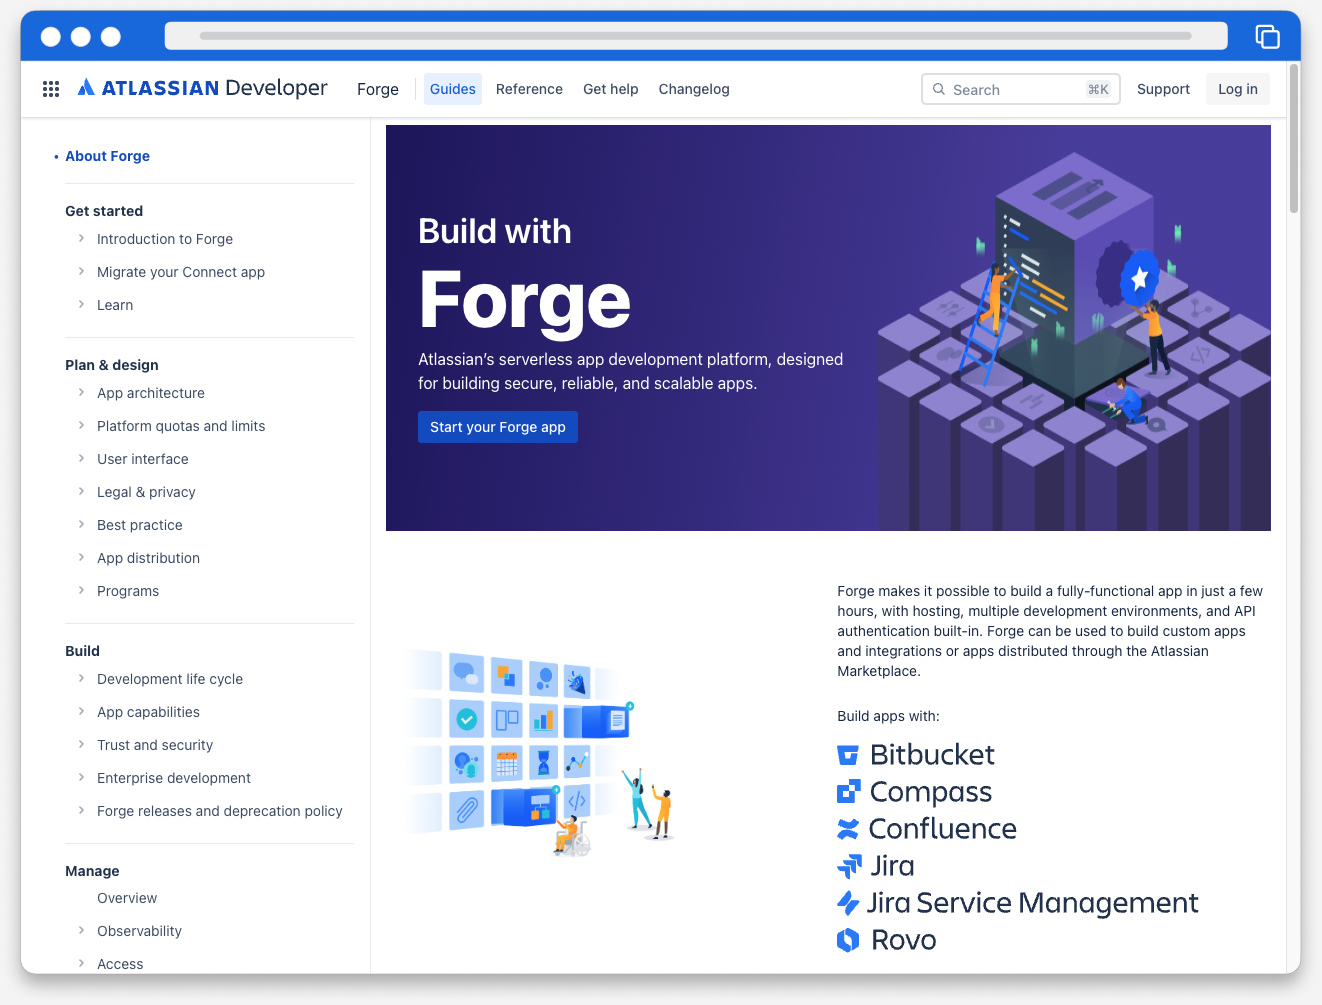Image resolution: width=1322 pixels, height=1005 pixels.
Task: Switch to the Guides tab
Action: coord(453,89)
